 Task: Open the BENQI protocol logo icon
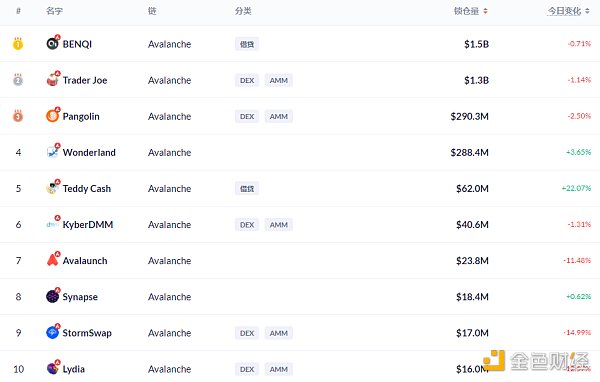click(52, 44)
